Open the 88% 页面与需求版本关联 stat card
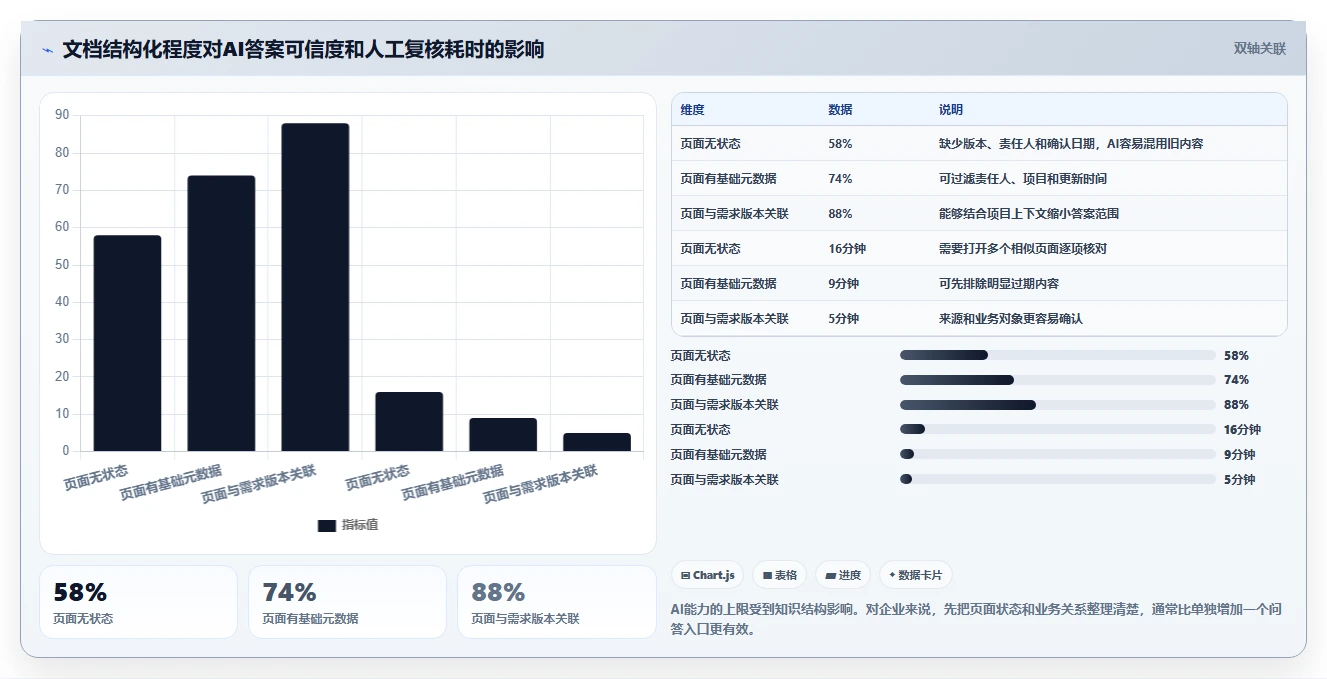The image size is (1327, 679). tap(556, 602)
